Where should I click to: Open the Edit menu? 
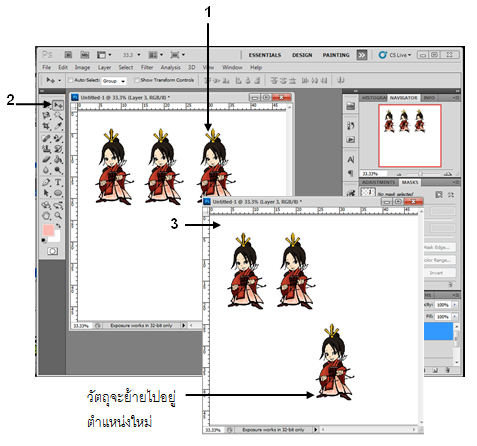[x=63, y=67]
